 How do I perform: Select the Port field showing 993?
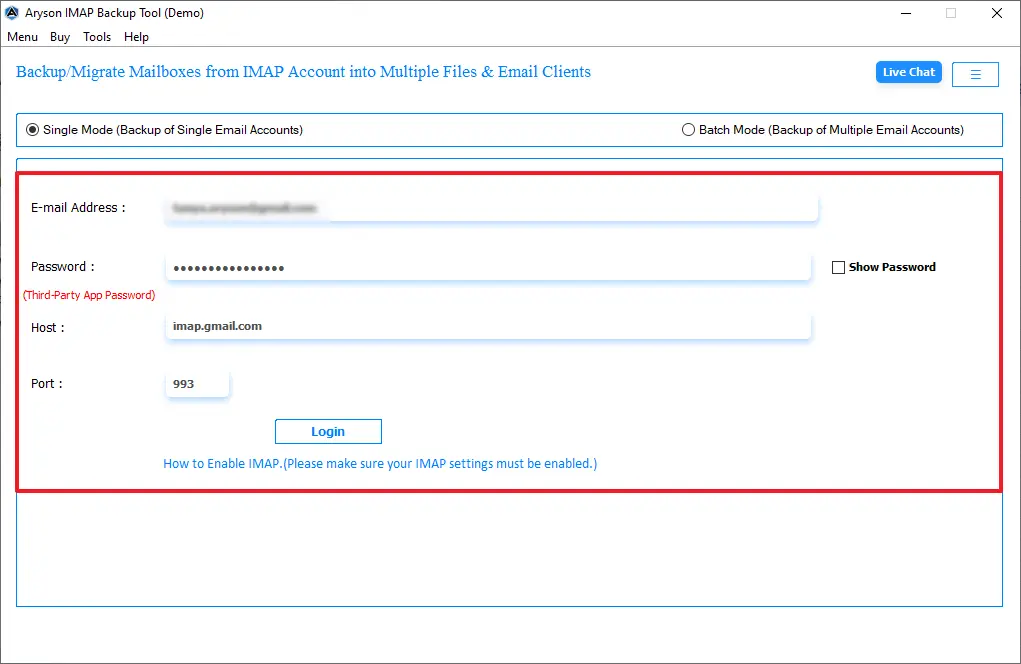197,383
